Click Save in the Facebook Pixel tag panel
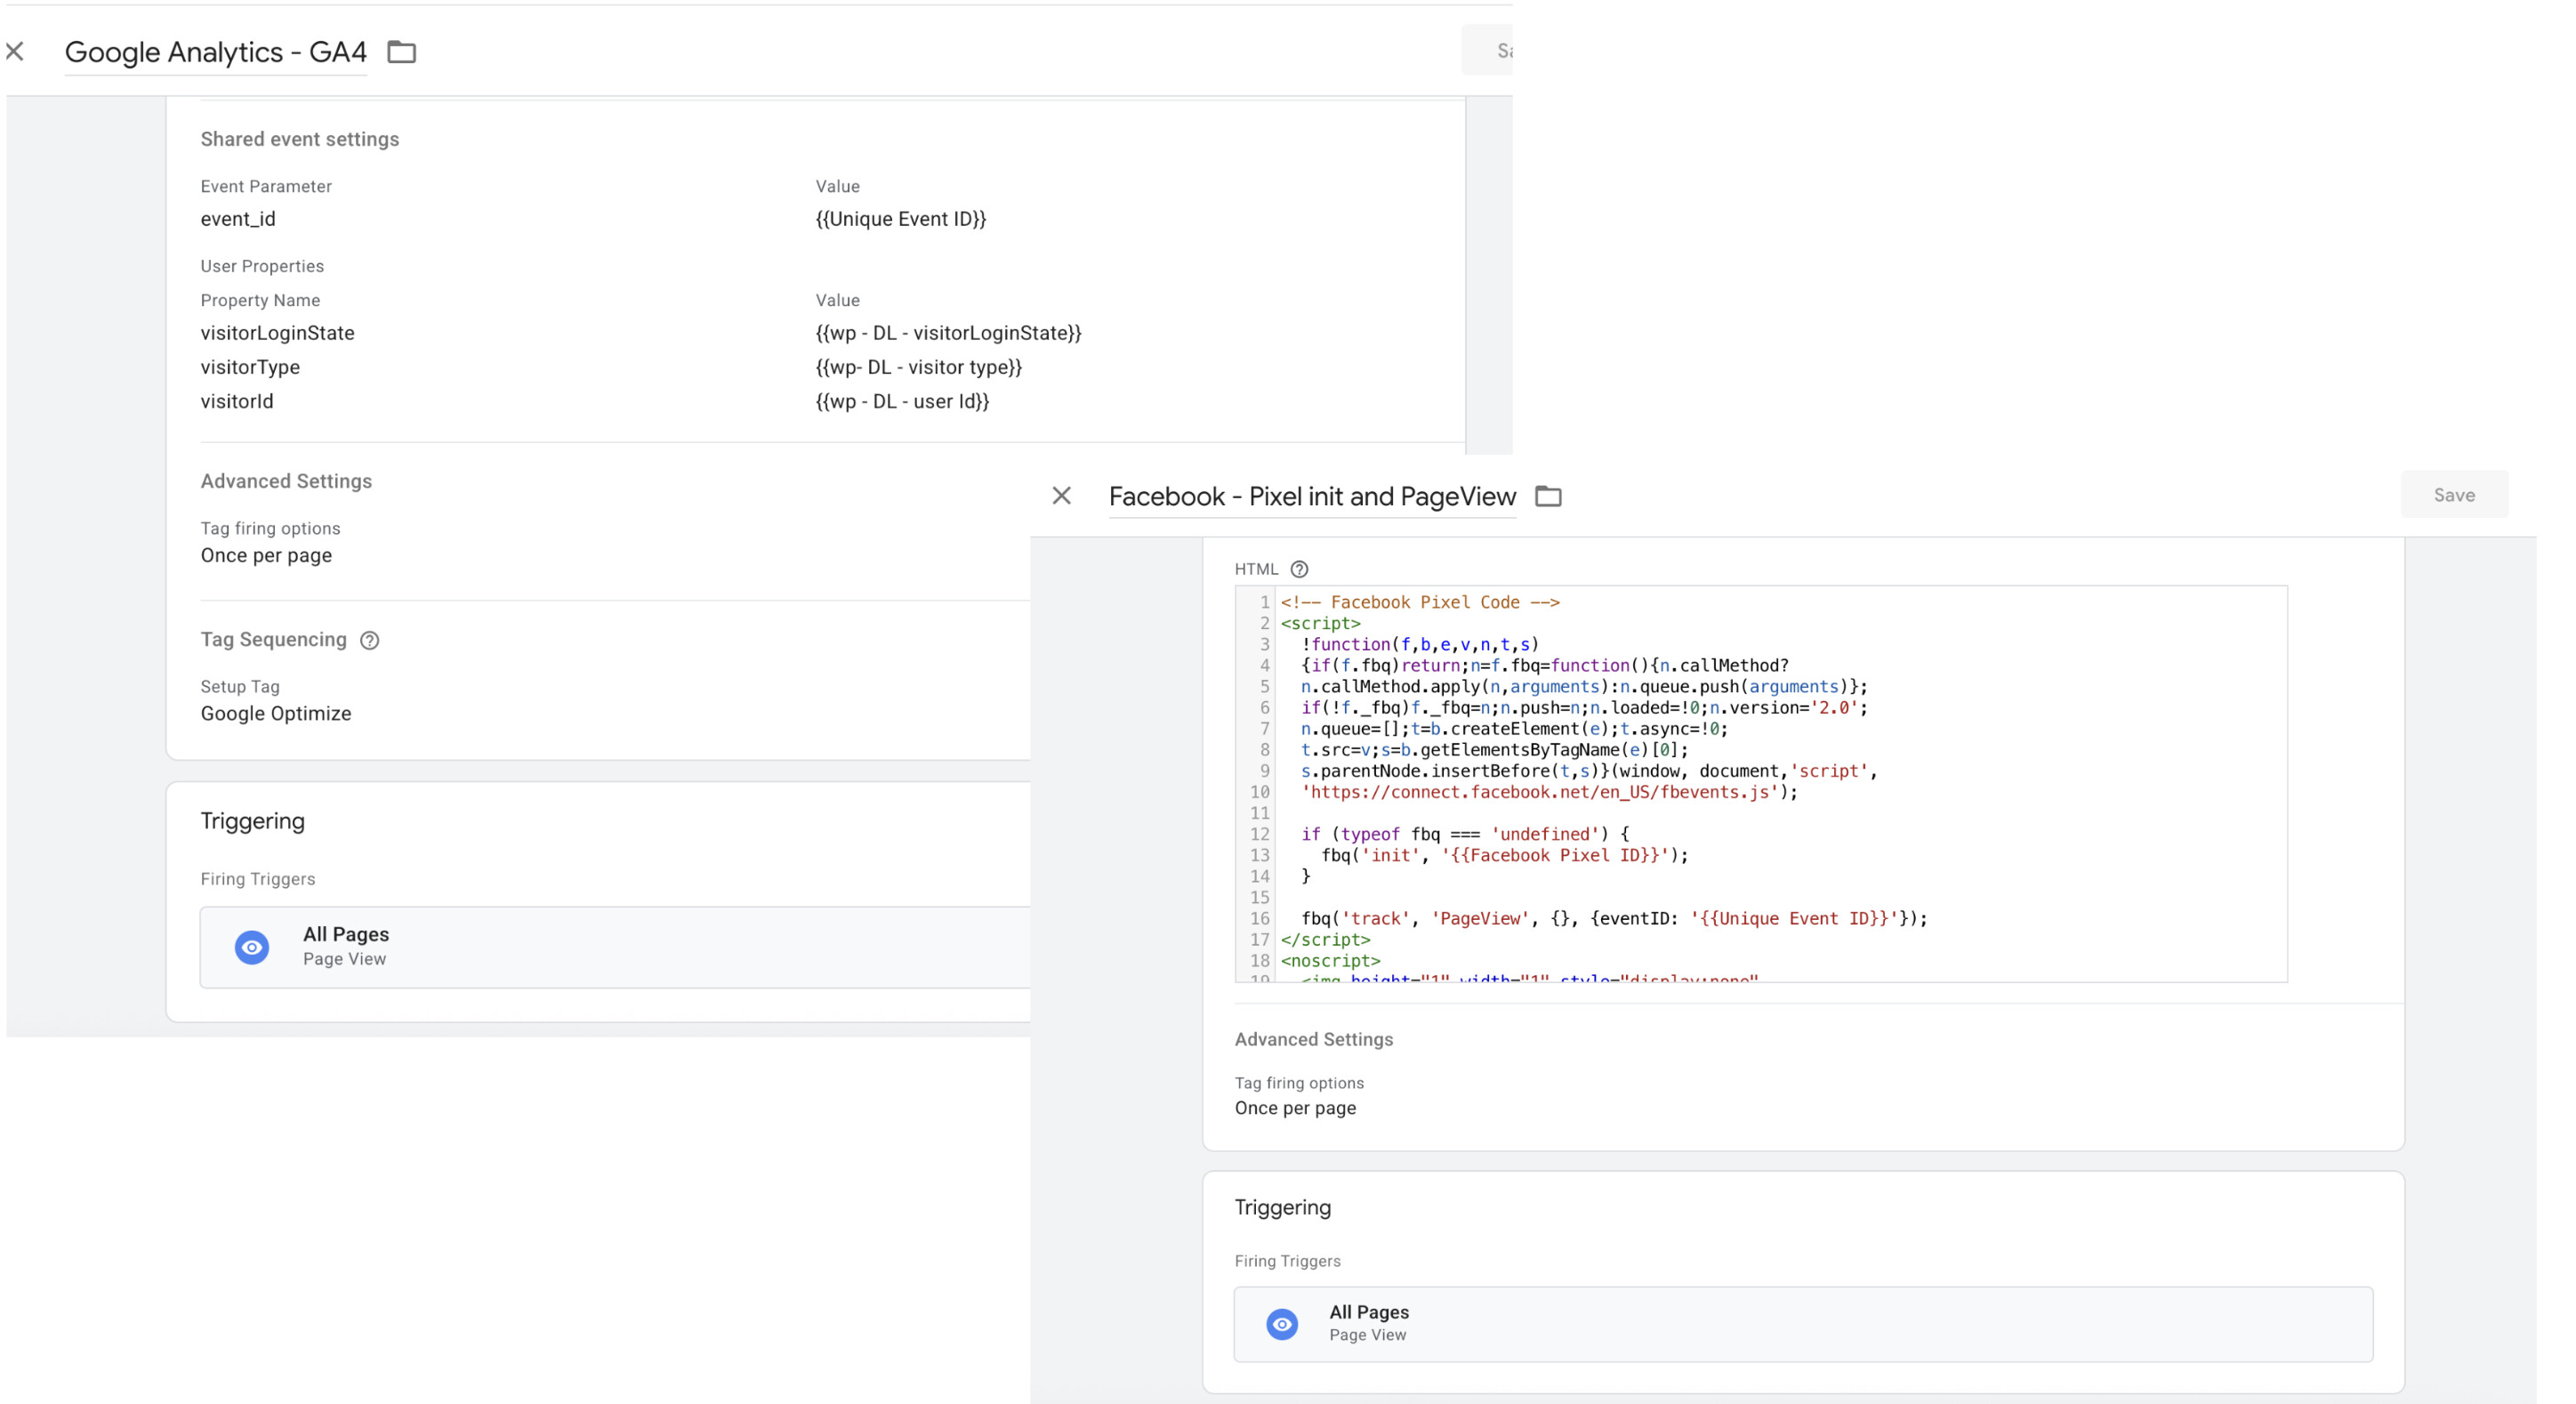2576x1404 pixels. coord(2454,495)
